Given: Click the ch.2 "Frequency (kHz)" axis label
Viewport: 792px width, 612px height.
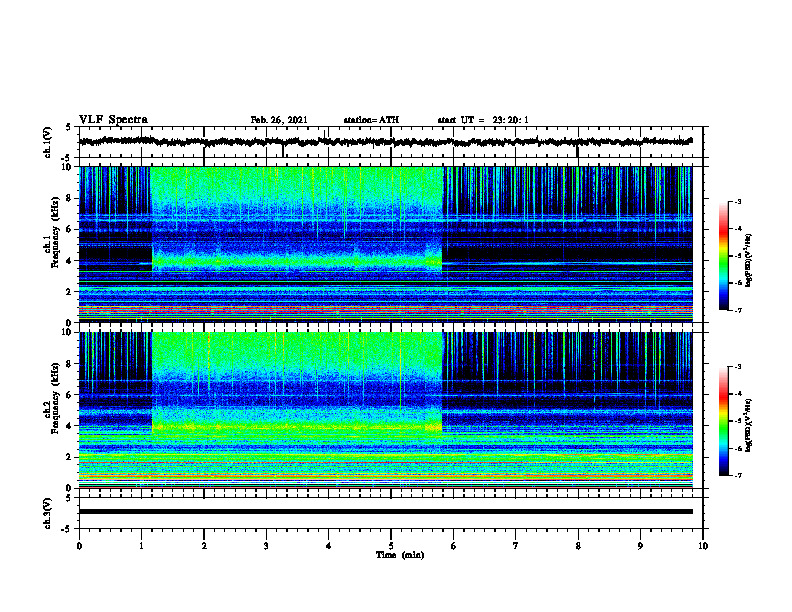Looking at the screenshot, I should [x=56, y=398].
